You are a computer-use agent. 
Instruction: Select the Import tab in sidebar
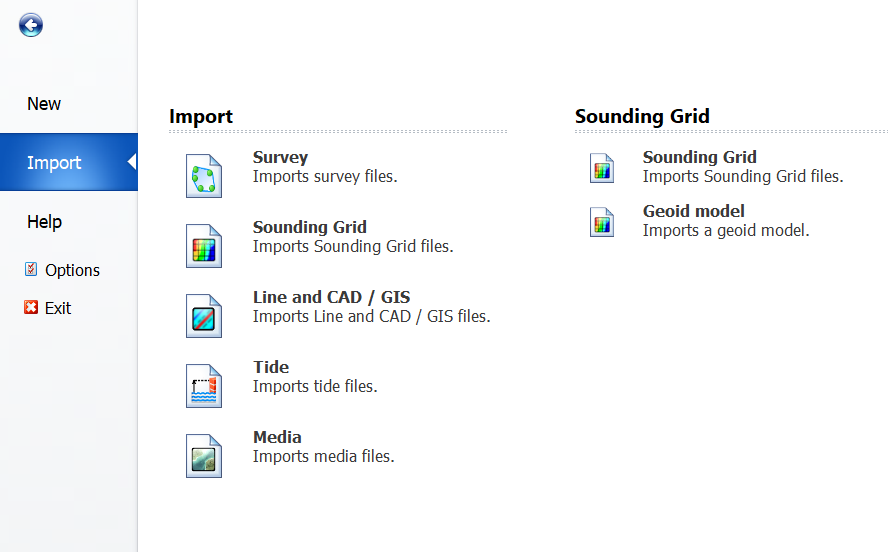coord(55,163)
